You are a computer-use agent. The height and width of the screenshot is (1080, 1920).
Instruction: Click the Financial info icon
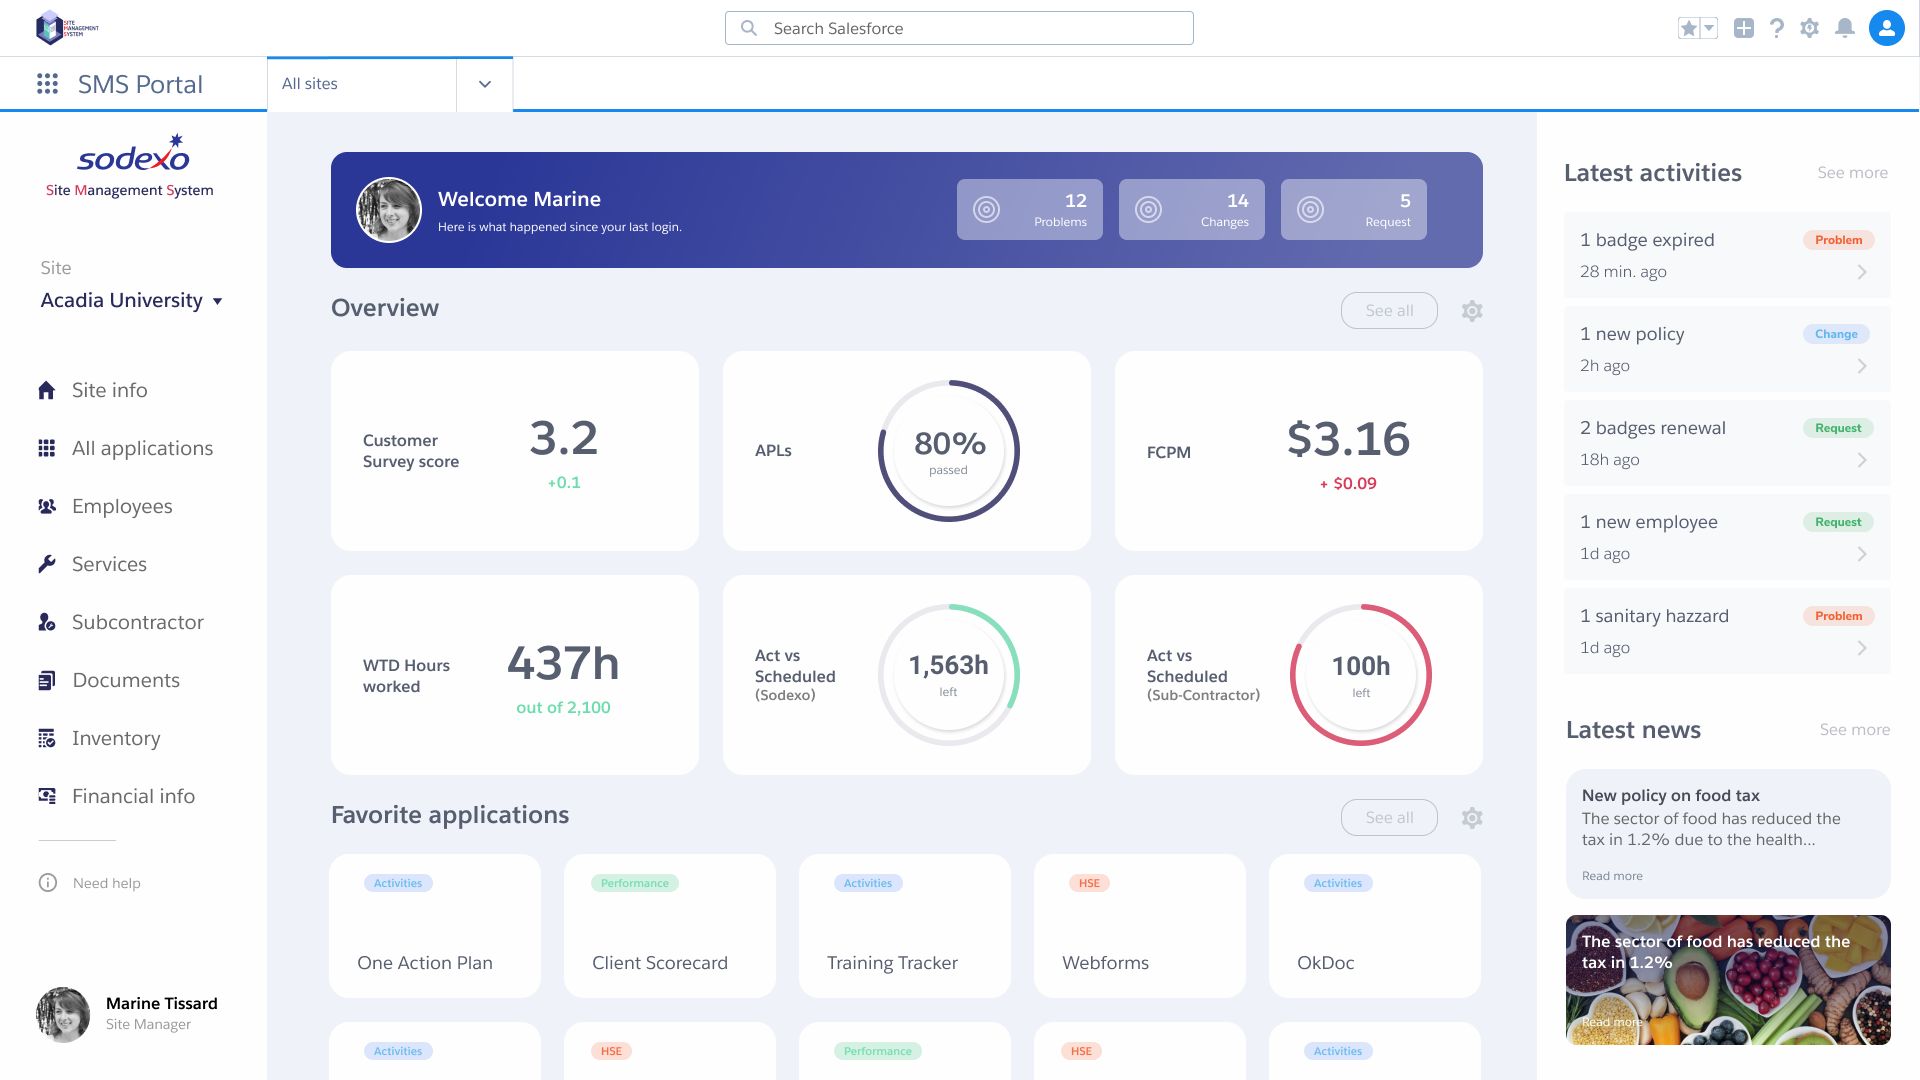(47, 796)
